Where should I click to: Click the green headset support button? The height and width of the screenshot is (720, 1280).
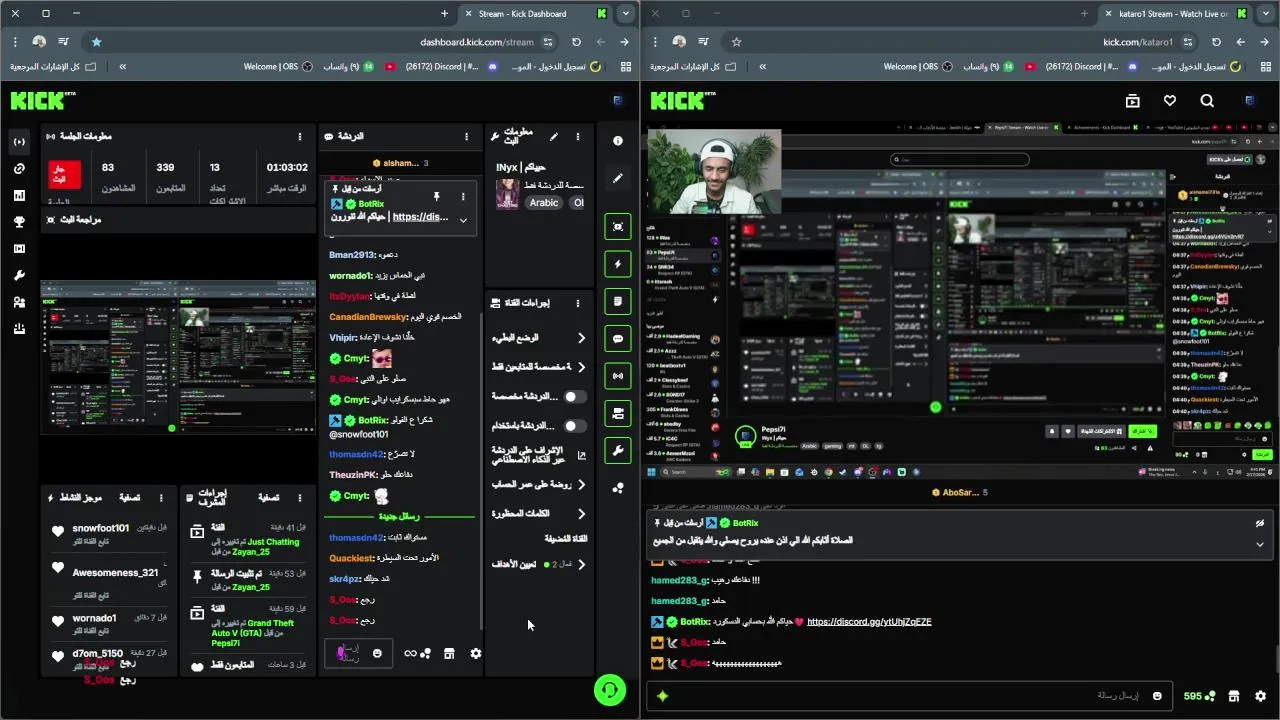pos(609,690)
